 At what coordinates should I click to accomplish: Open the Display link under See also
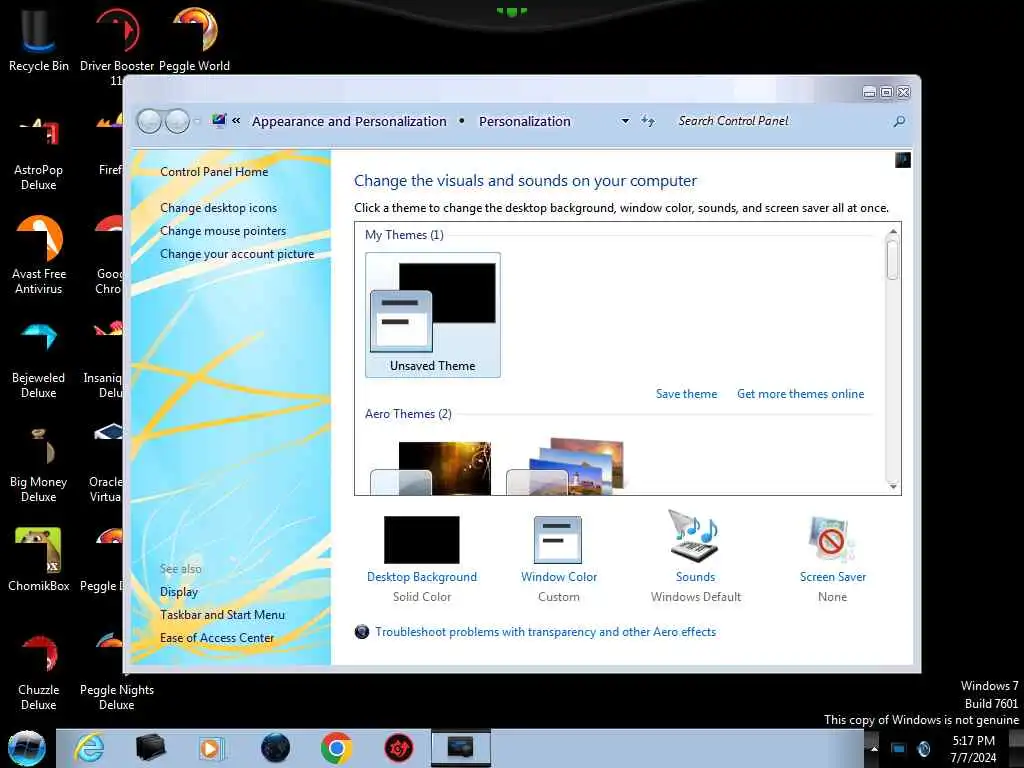tap(179, 592)
